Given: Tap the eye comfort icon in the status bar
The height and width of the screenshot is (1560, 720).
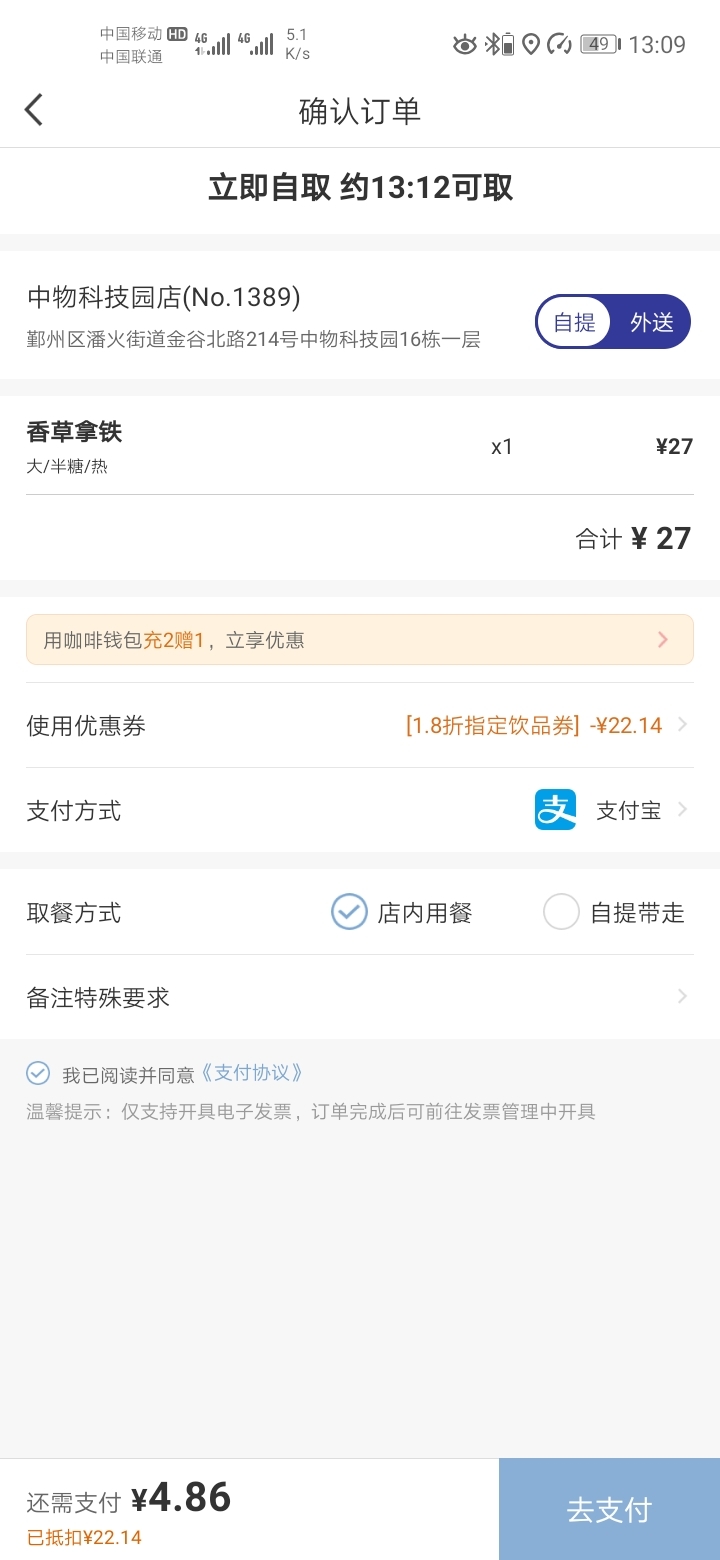Looking at the screenshot, I should point(465,44).
